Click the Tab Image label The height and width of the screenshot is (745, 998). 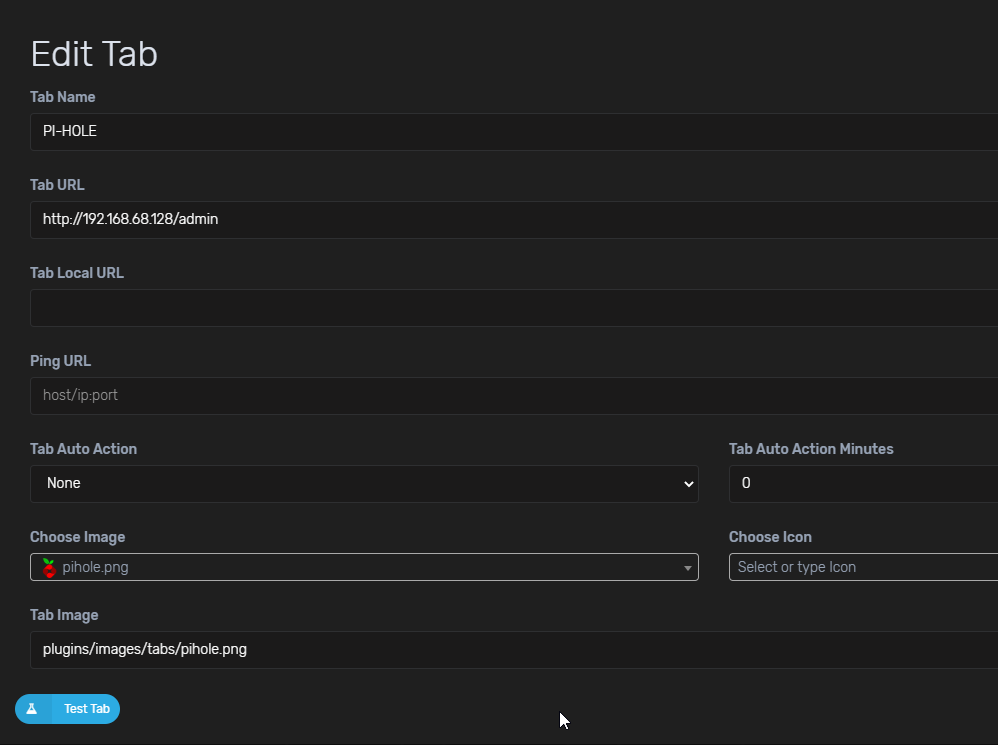coord(64,615)
